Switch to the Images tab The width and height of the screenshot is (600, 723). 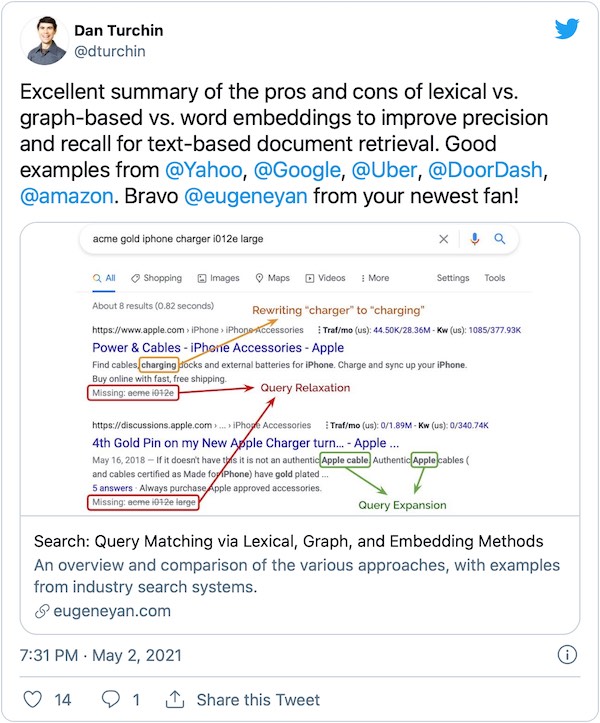pos(218,278)
